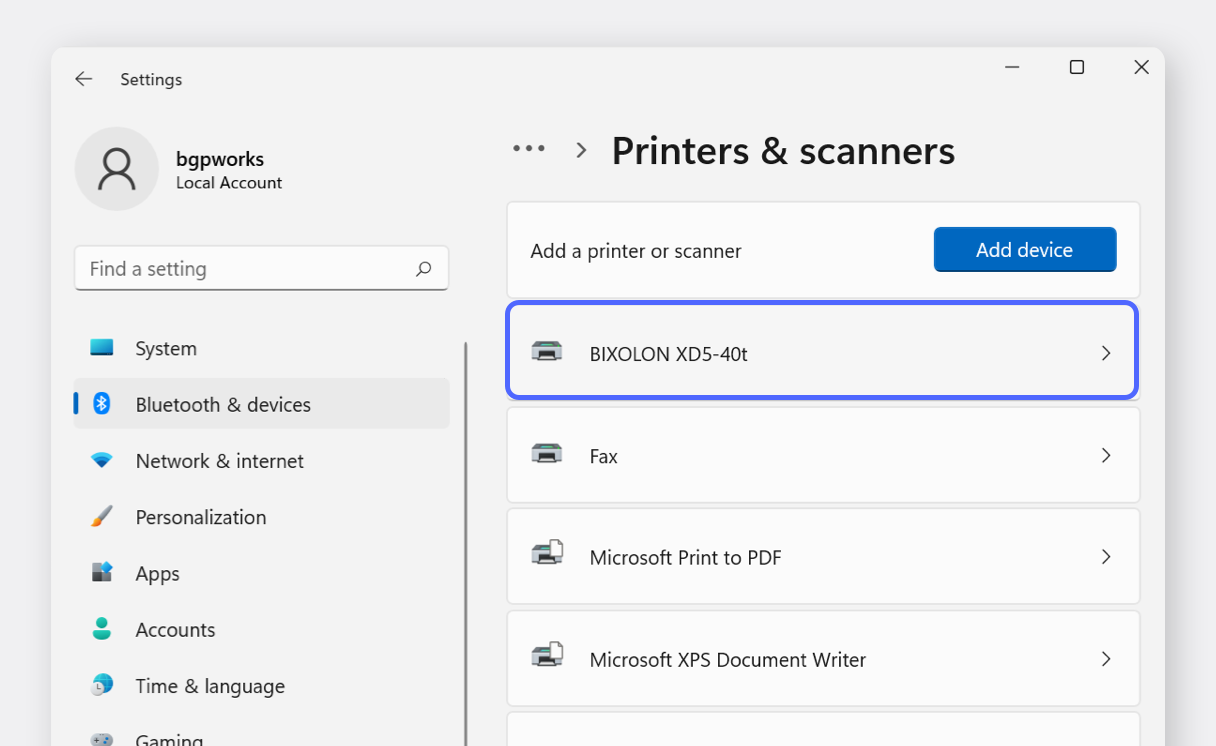1216x746 pixels.
Task: Click the back arrow in Settings header
Action: 84,79
